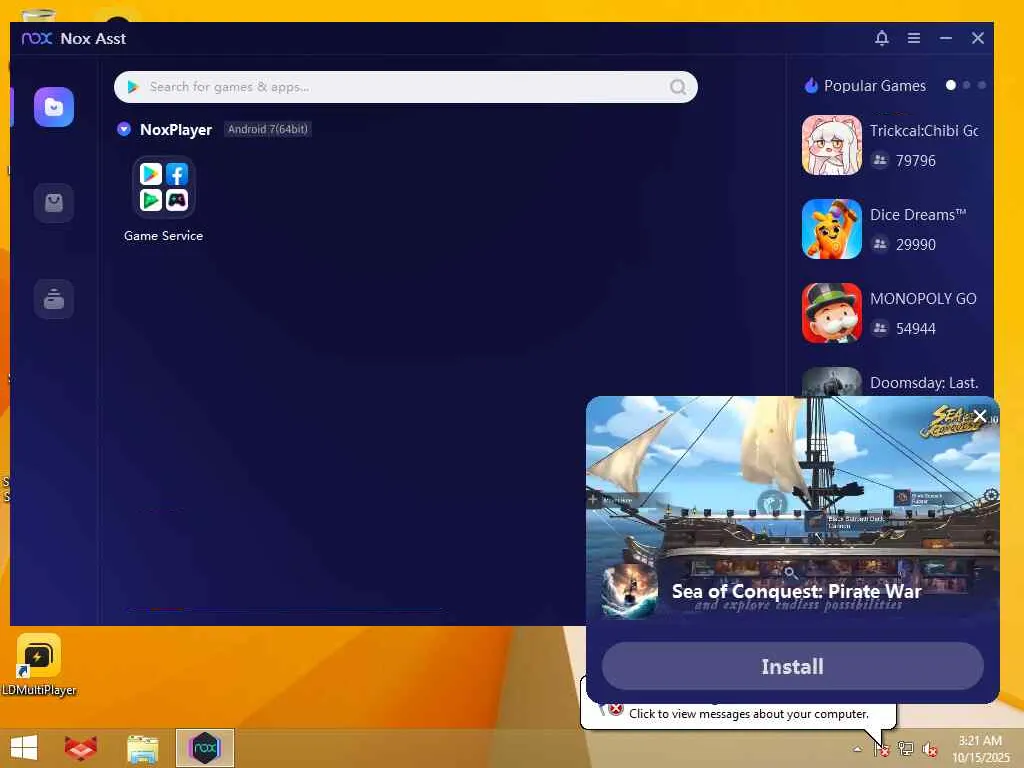Open the network tray icon
1024x768 pixels.
coord(905,749)
